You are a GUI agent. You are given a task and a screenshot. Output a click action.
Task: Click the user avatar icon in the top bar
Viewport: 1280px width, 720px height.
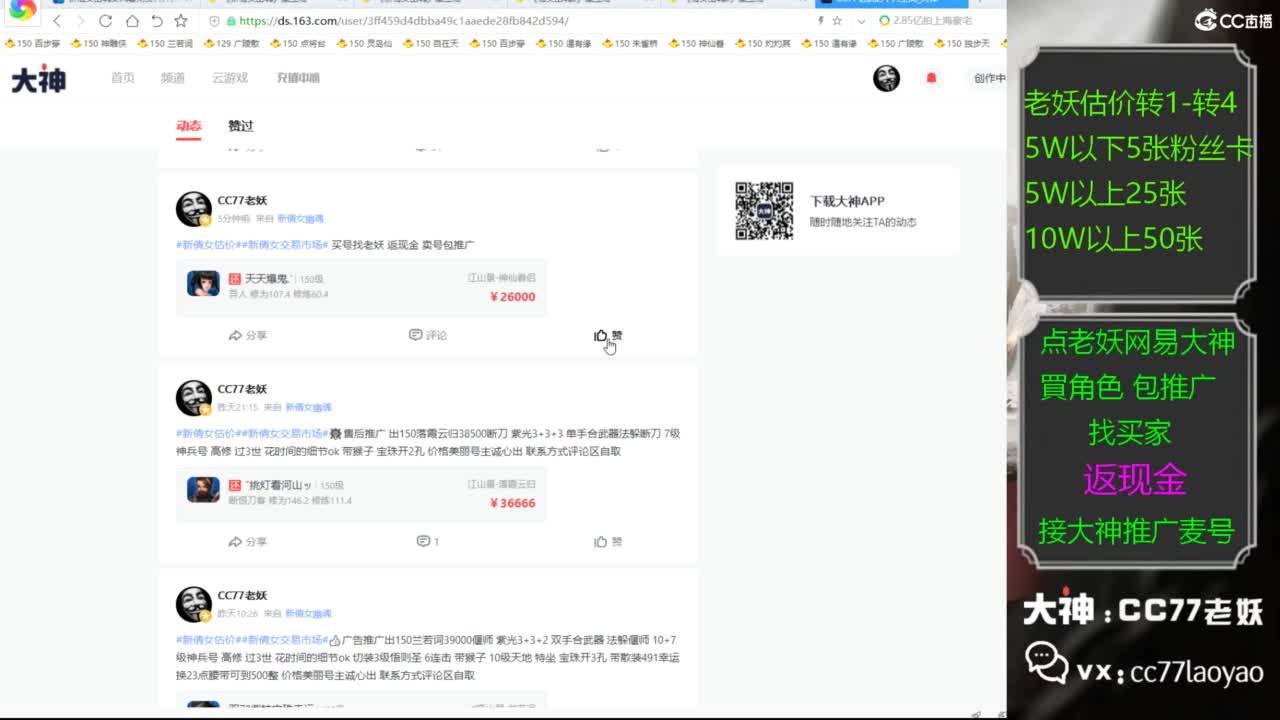point(886,78)
